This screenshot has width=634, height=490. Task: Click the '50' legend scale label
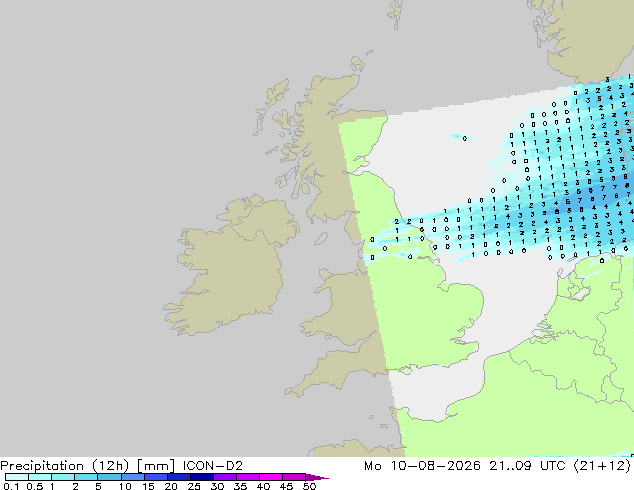tap(309, 486)
